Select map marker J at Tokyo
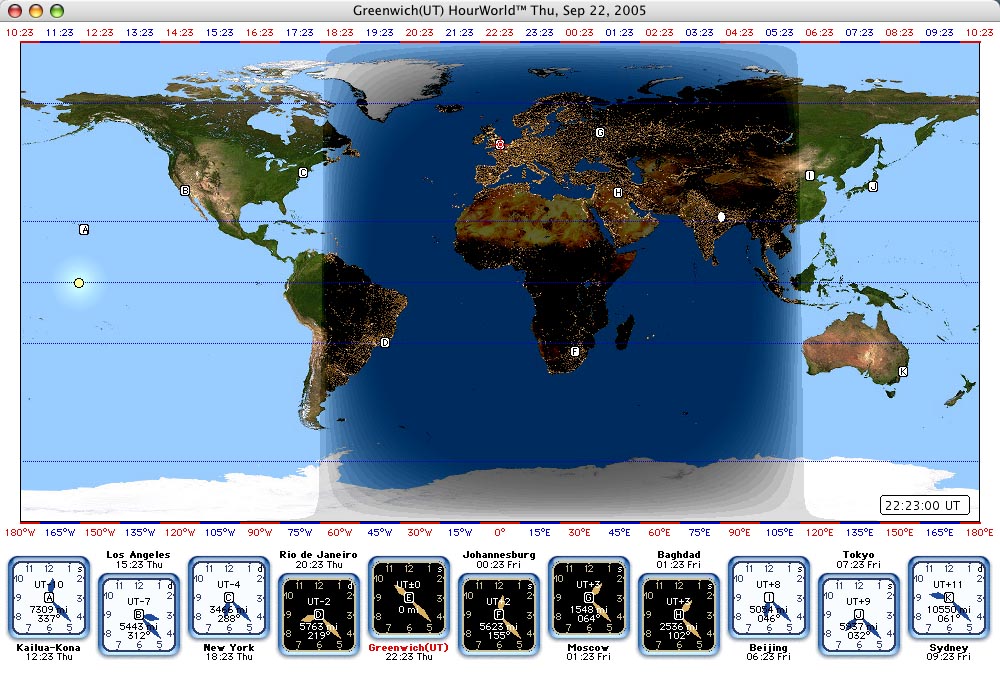Screen dimensions: 1000x682 click(873, 186)
